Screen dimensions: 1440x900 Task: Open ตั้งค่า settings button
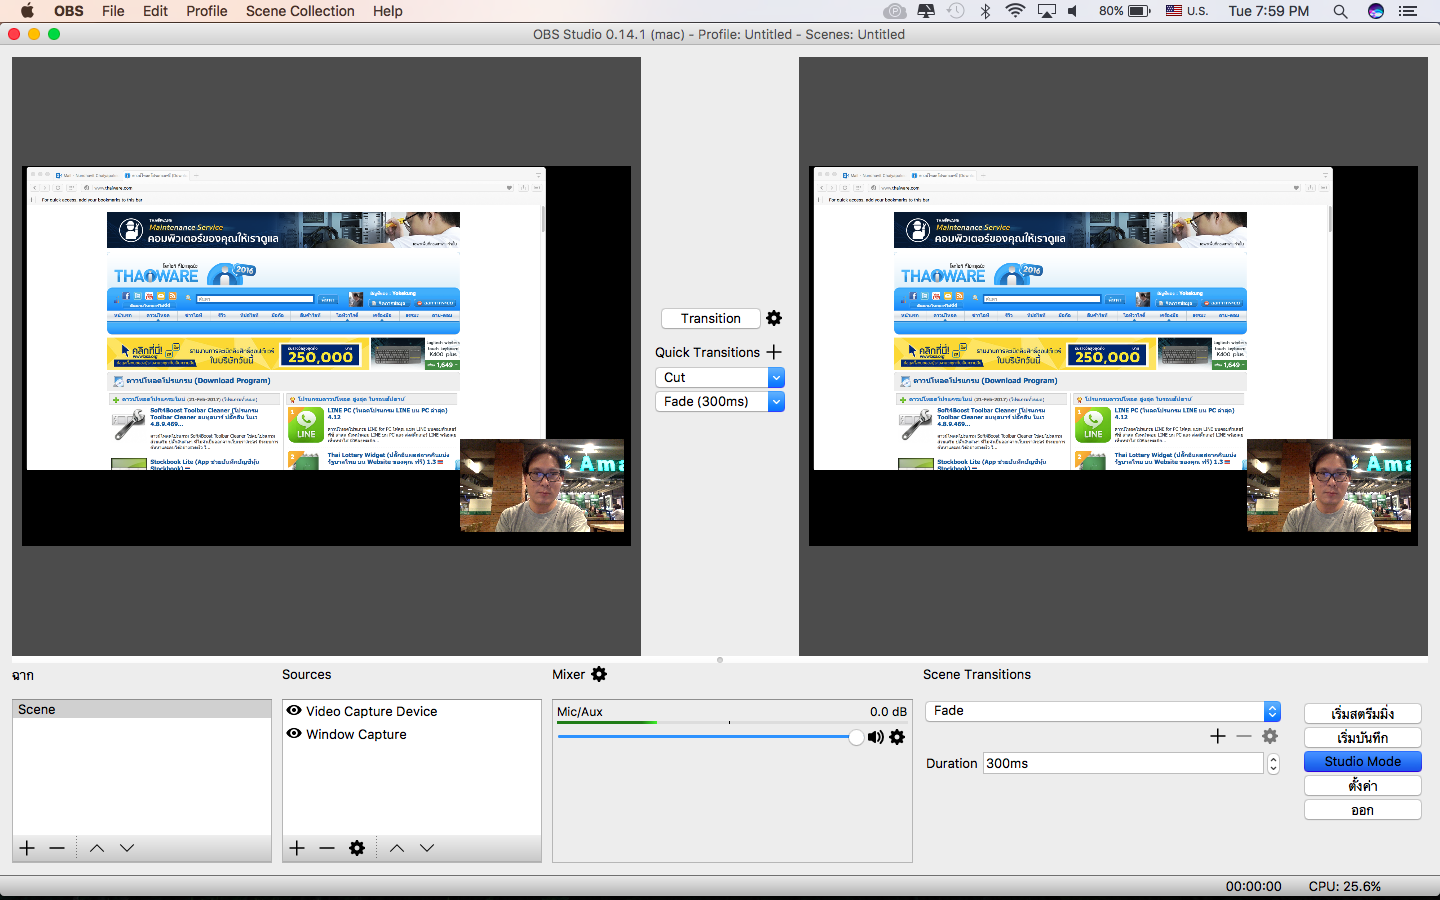coord(1362,785)
